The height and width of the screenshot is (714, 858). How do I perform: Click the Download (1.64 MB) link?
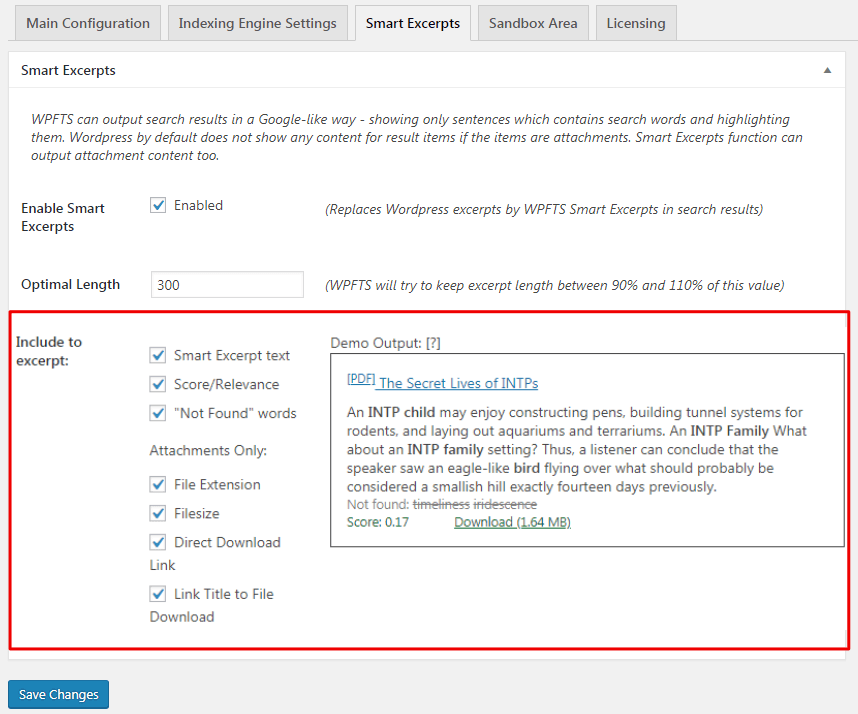(512, 522)
